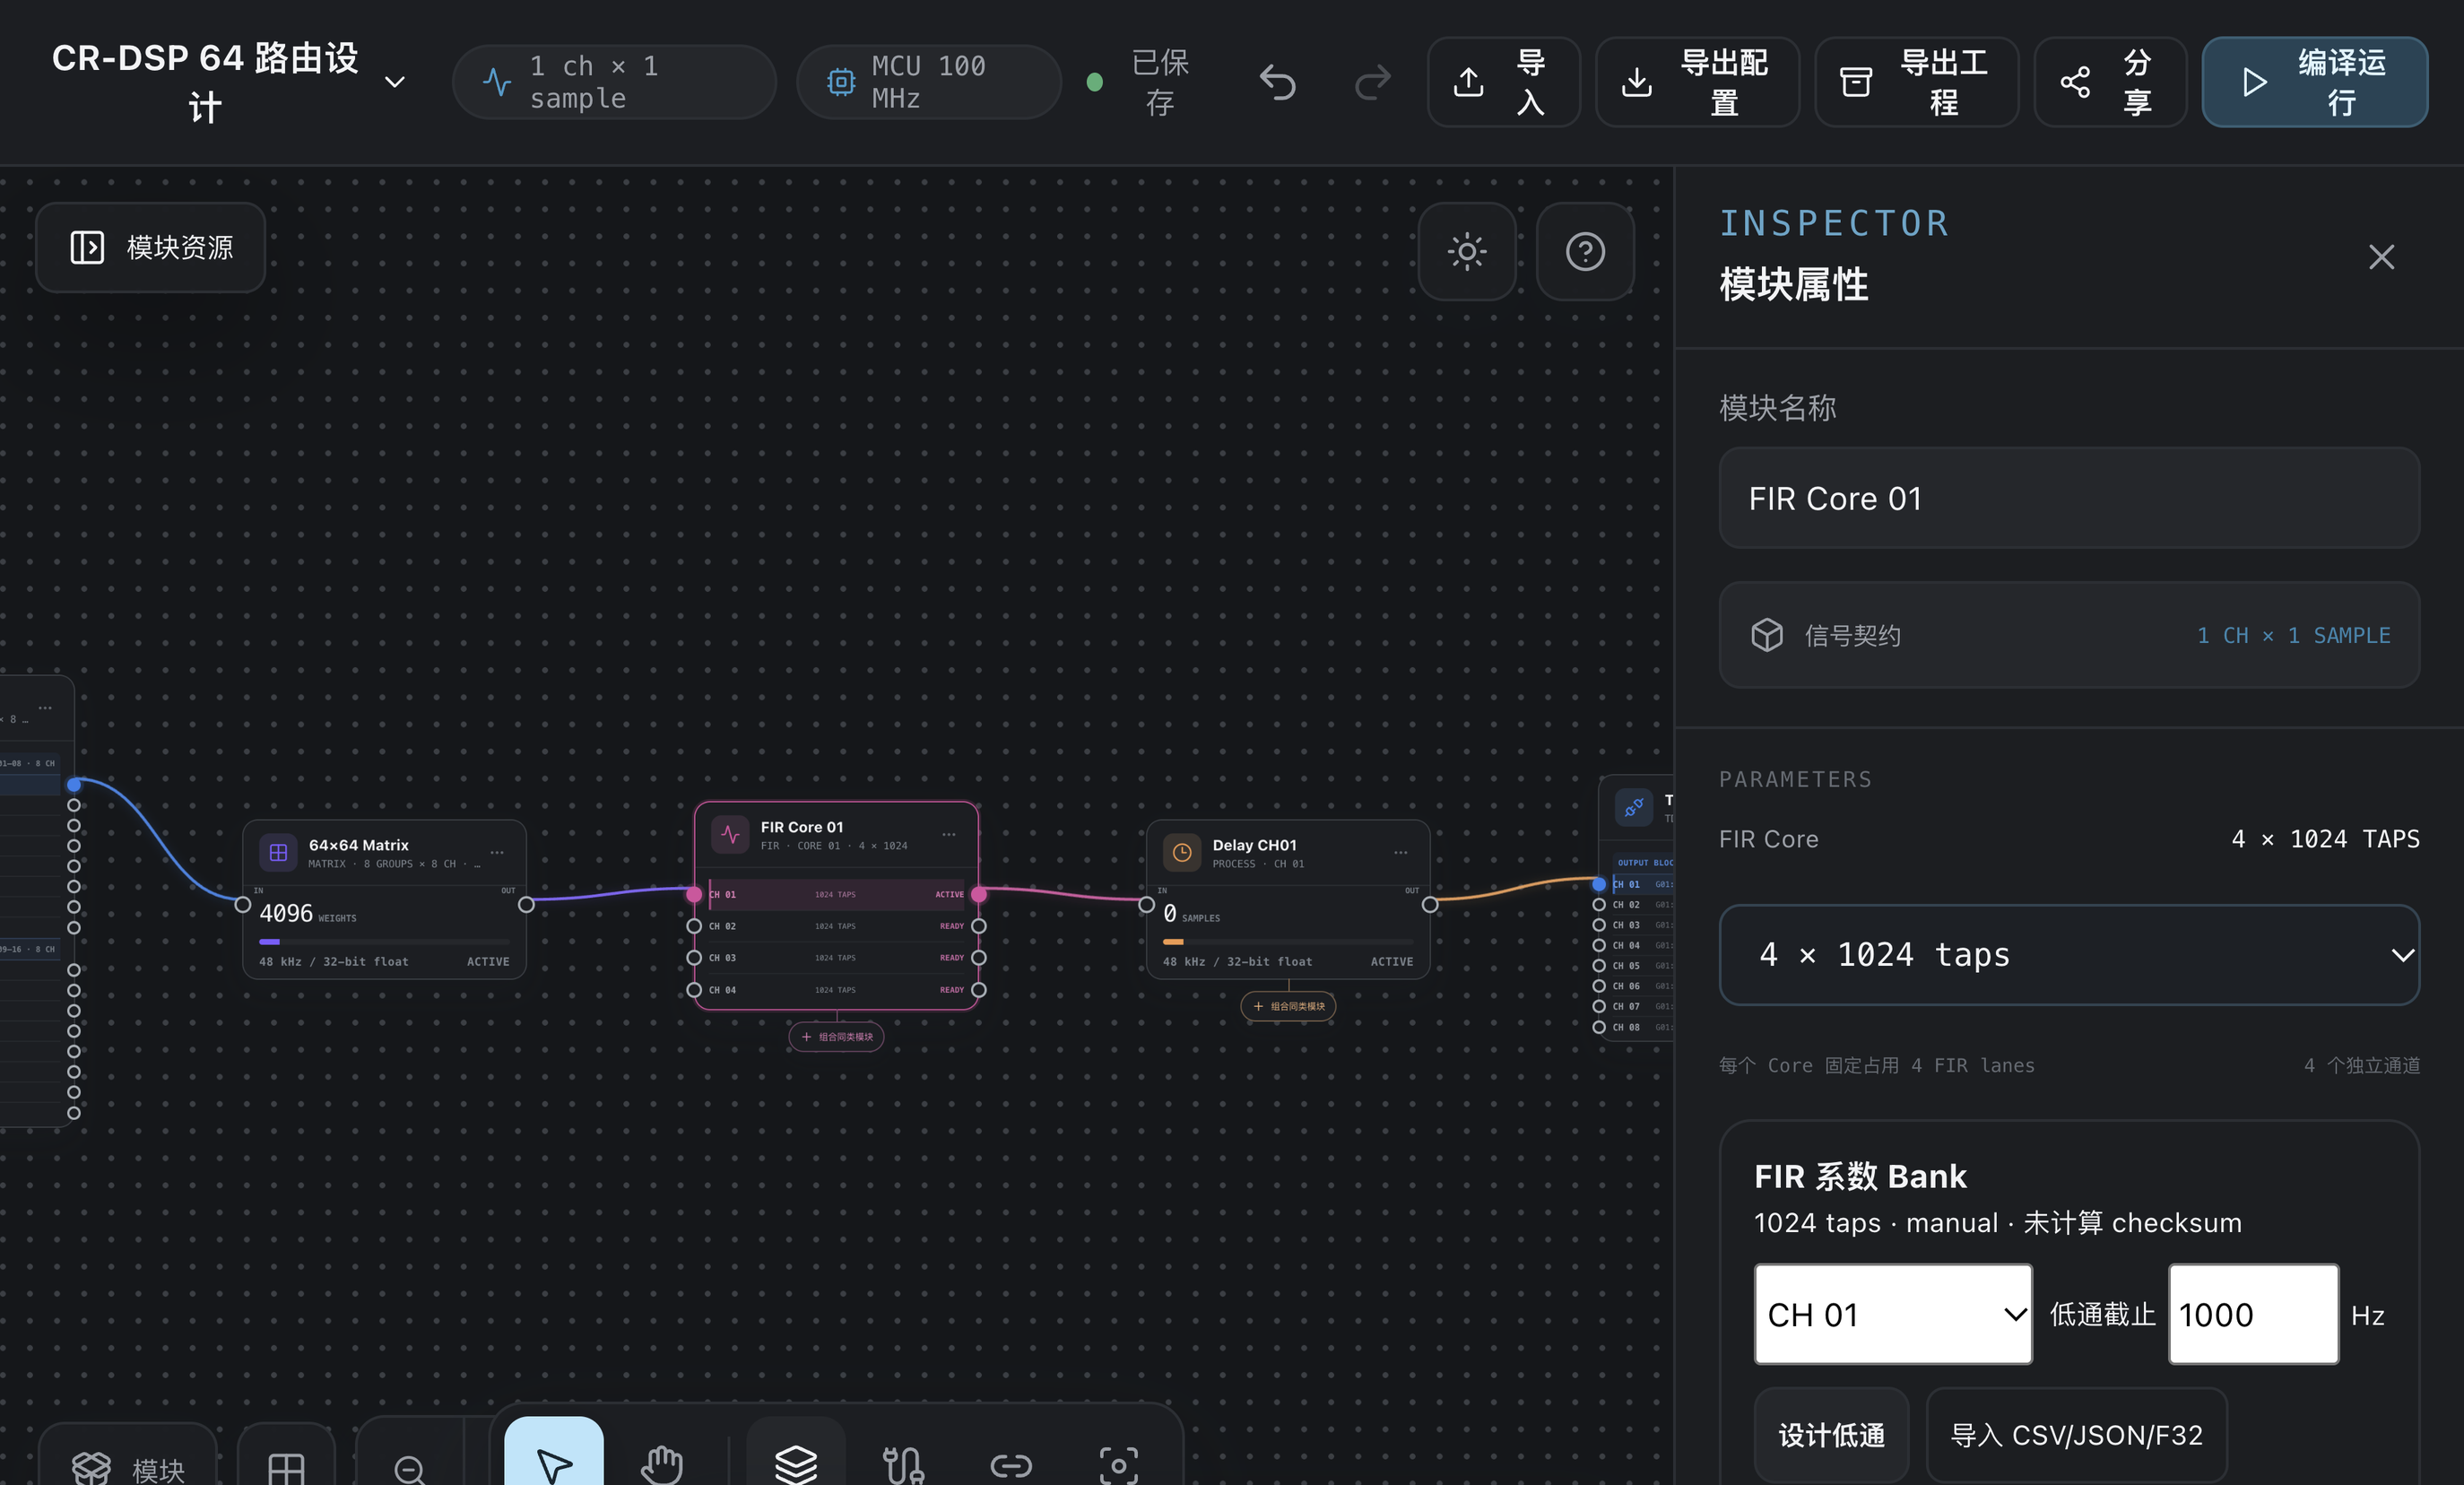Select the CH 03 row in FIR Core 01
2464x1485 pixels.
coord(836,958)
